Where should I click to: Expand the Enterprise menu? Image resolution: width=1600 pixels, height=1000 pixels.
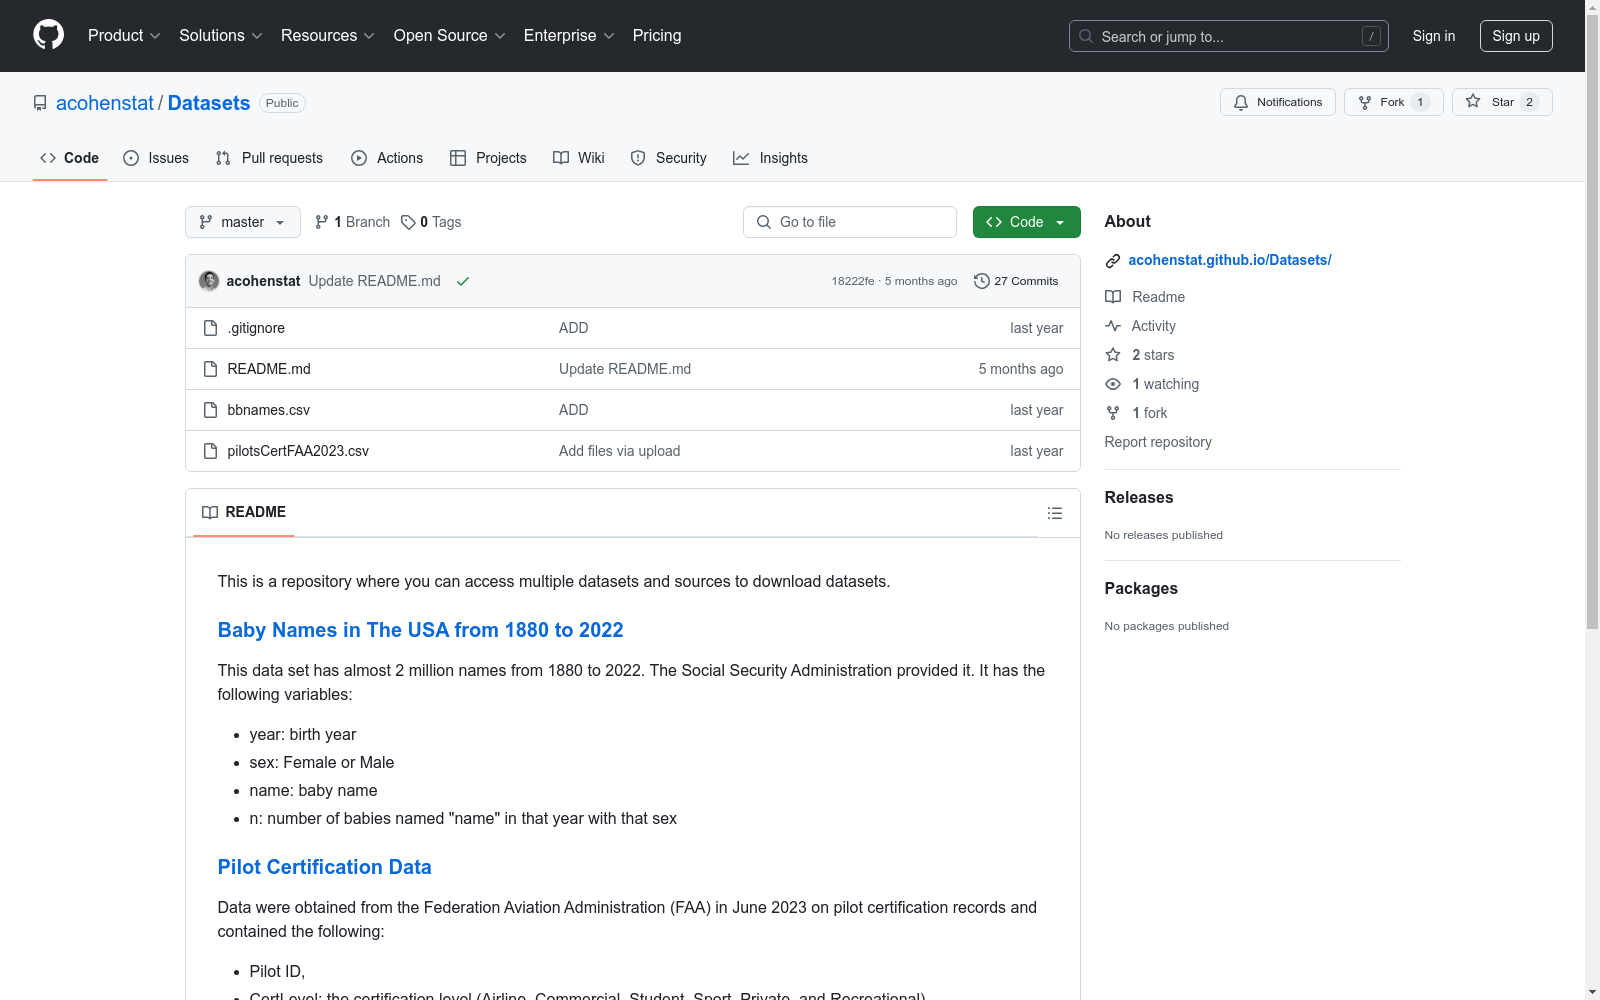point(569,35)
